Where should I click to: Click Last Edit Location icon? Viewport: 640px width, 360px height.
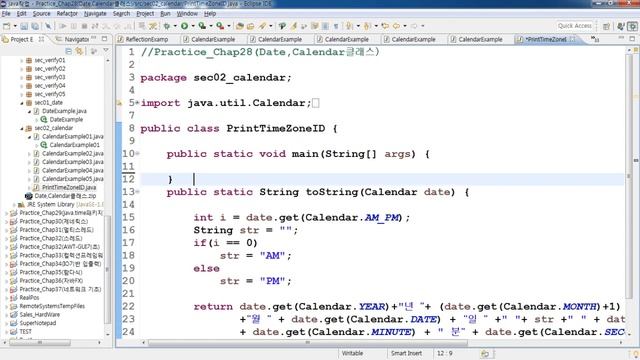(384, 26)
